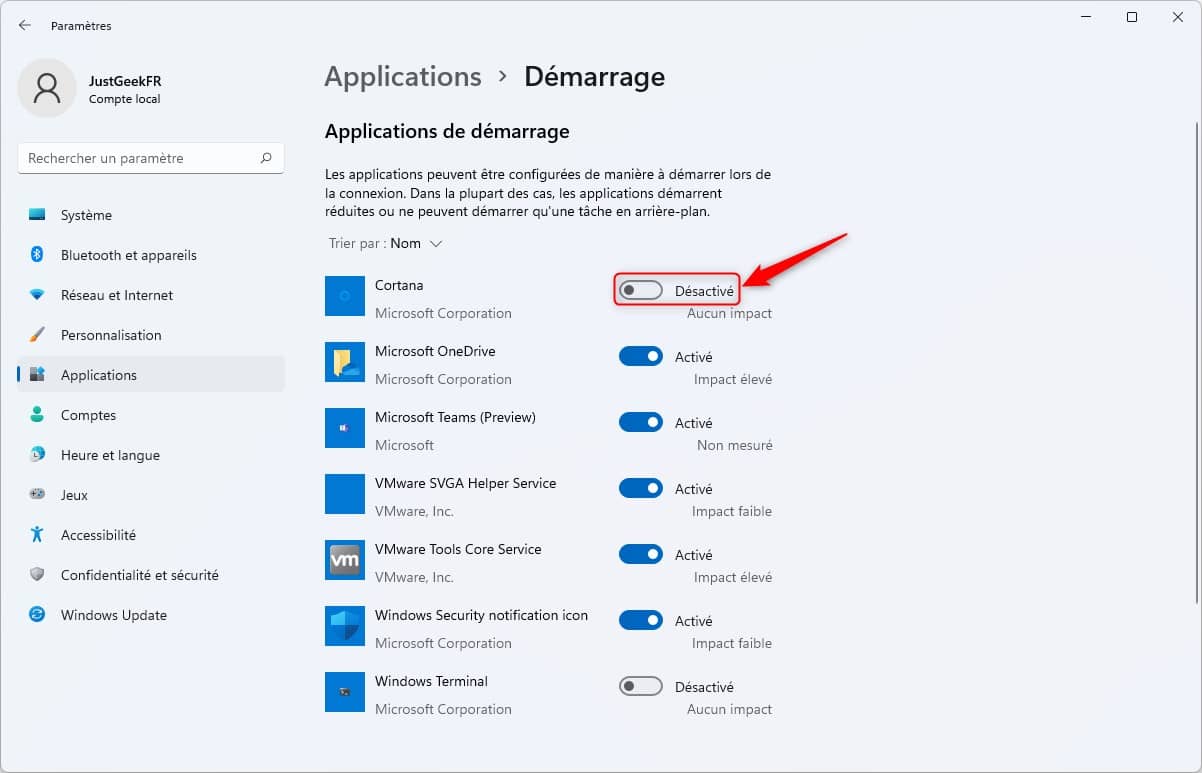1202x773 pixels.
Task: Click the Rechercher un paramètre search field
Action: click(151, 158)
